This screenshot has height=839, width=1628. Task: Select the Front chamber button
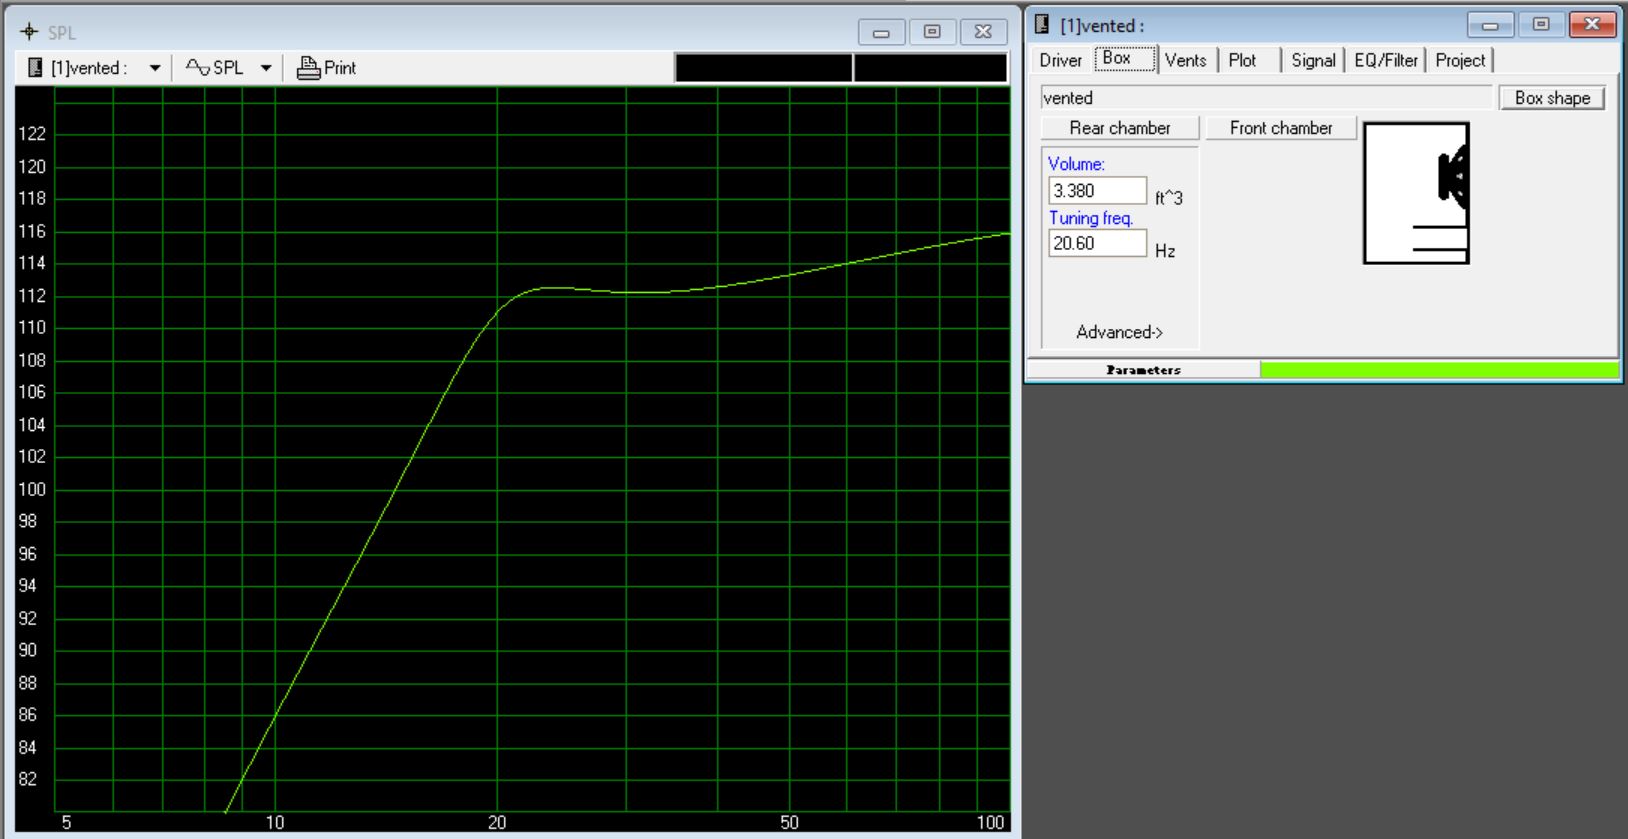[1281, 128]
